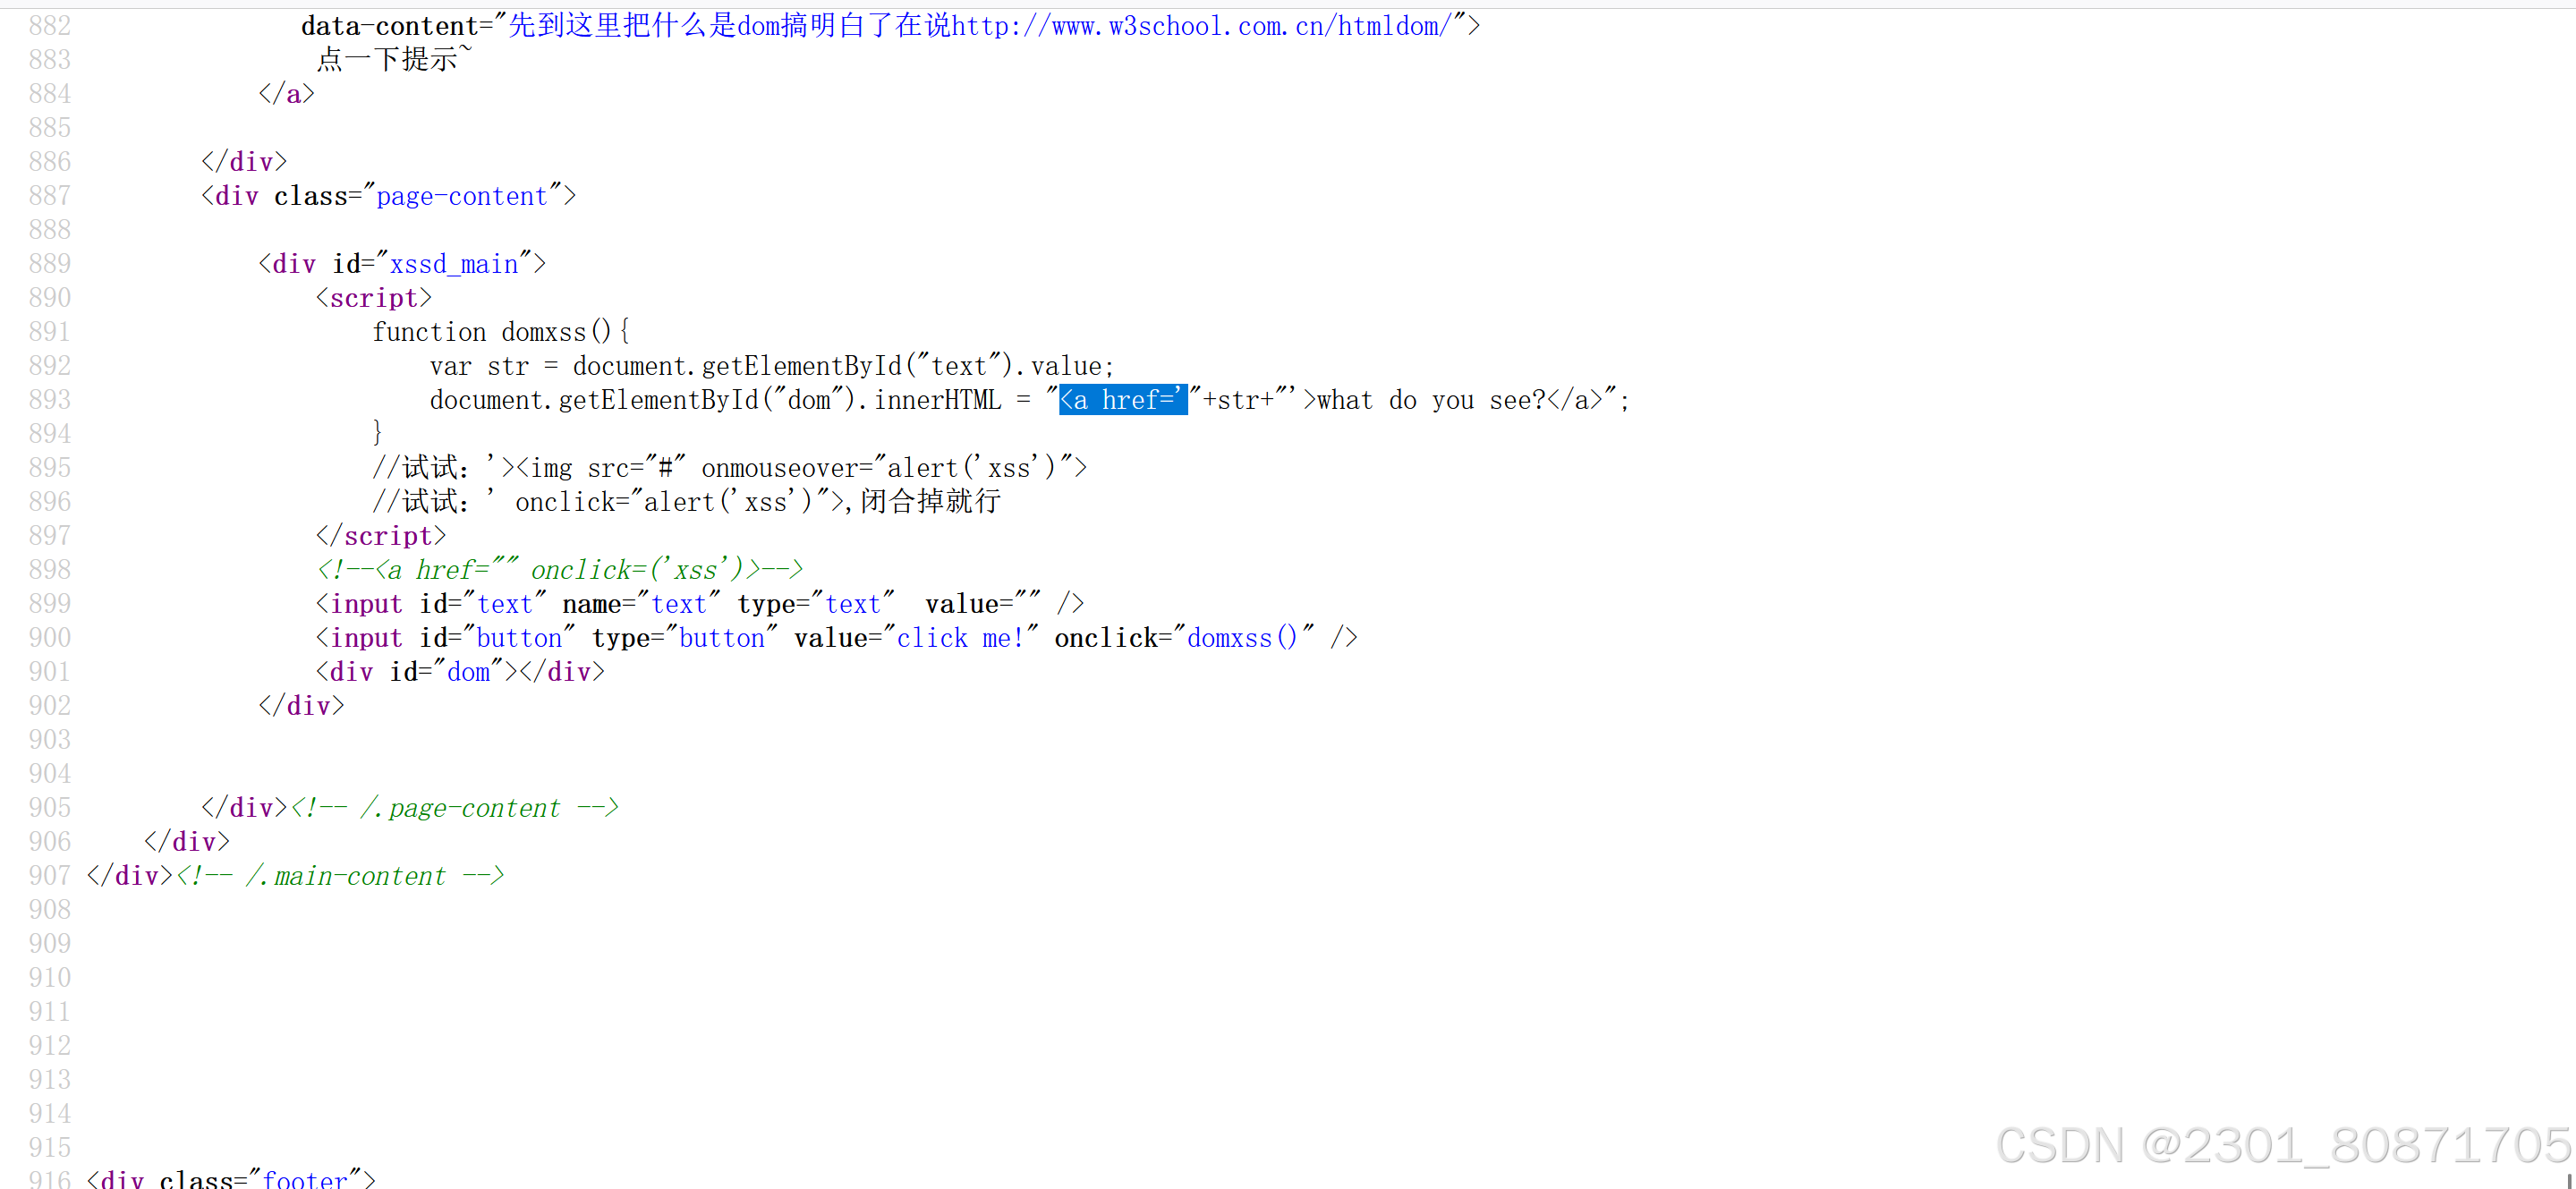Click the highlighted '<a href=' selected text
The image size is (2576, 1189).
pyautogui.click(x=1122, y=400)
